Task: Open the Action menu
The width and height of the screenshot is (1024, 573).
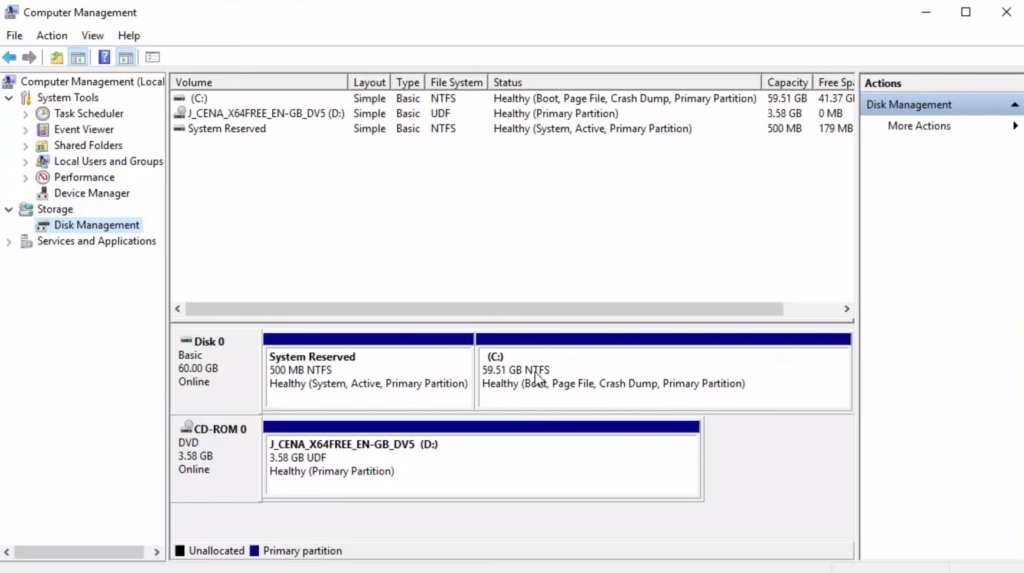Action: click(52, 35)
